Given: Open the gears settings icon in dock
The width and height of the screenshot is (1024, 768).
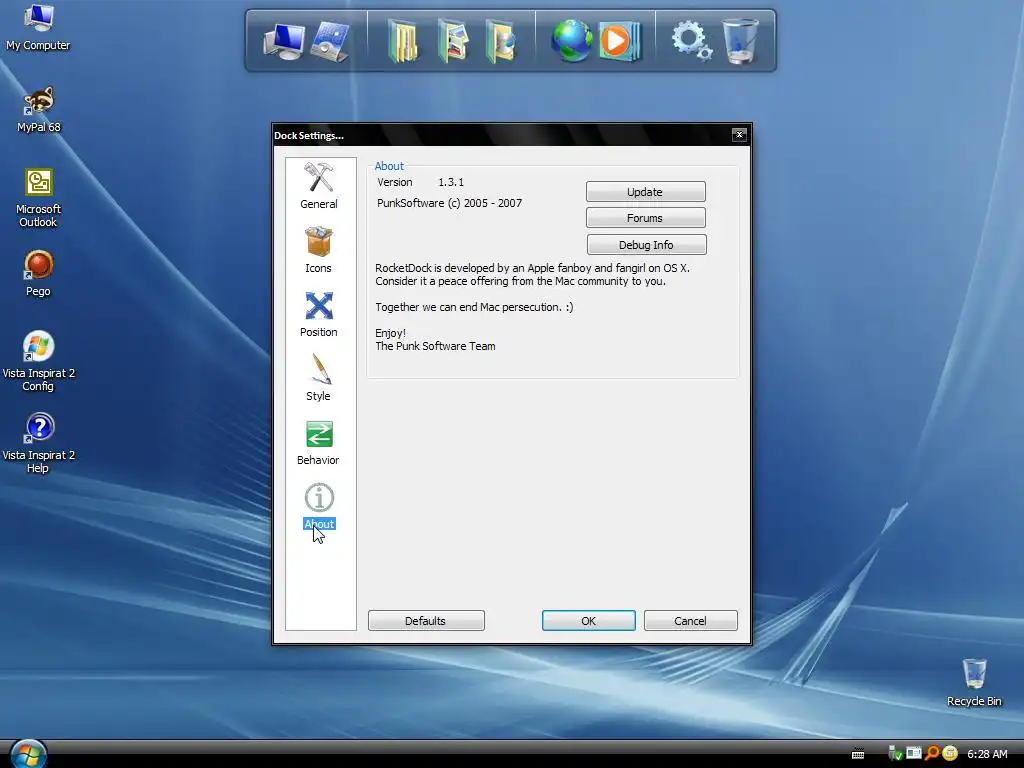Looking at the screenshot, I should 691,40.
